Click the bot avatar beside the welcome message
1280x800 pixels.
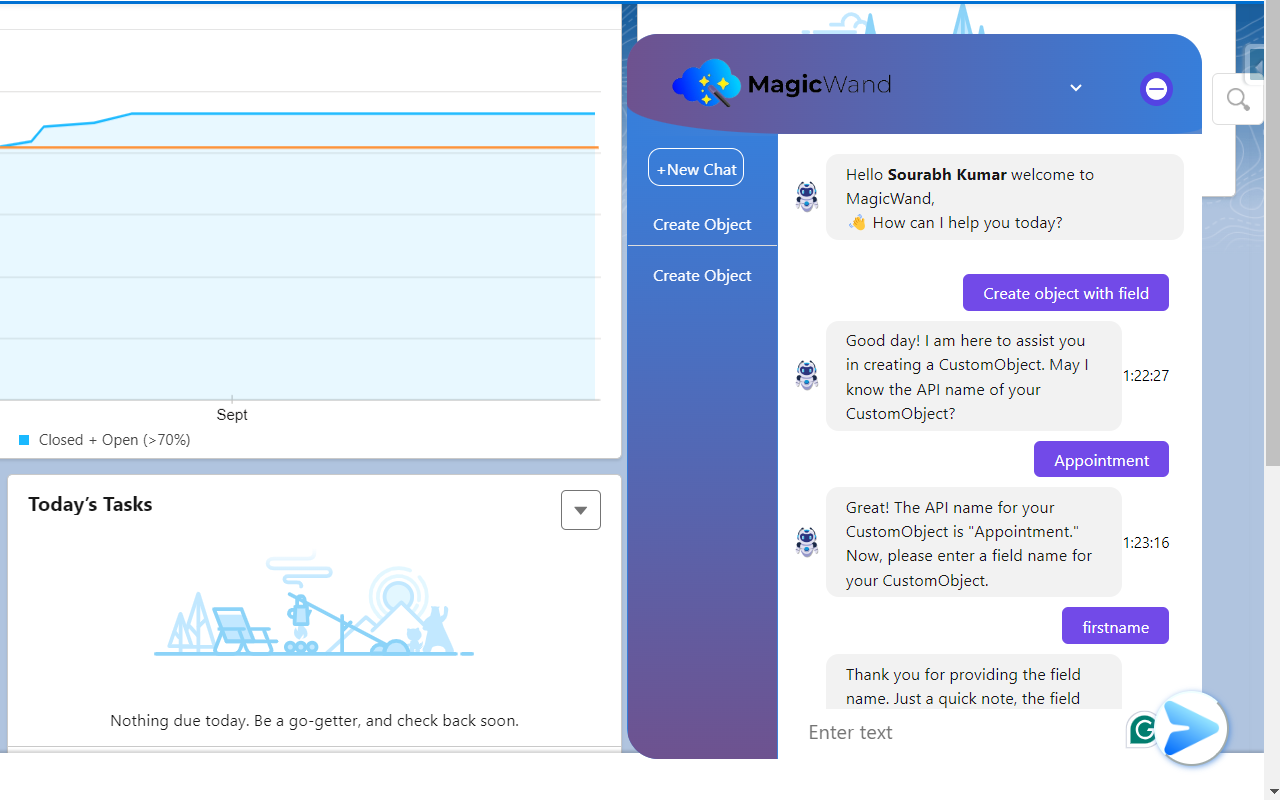[807, 196]
